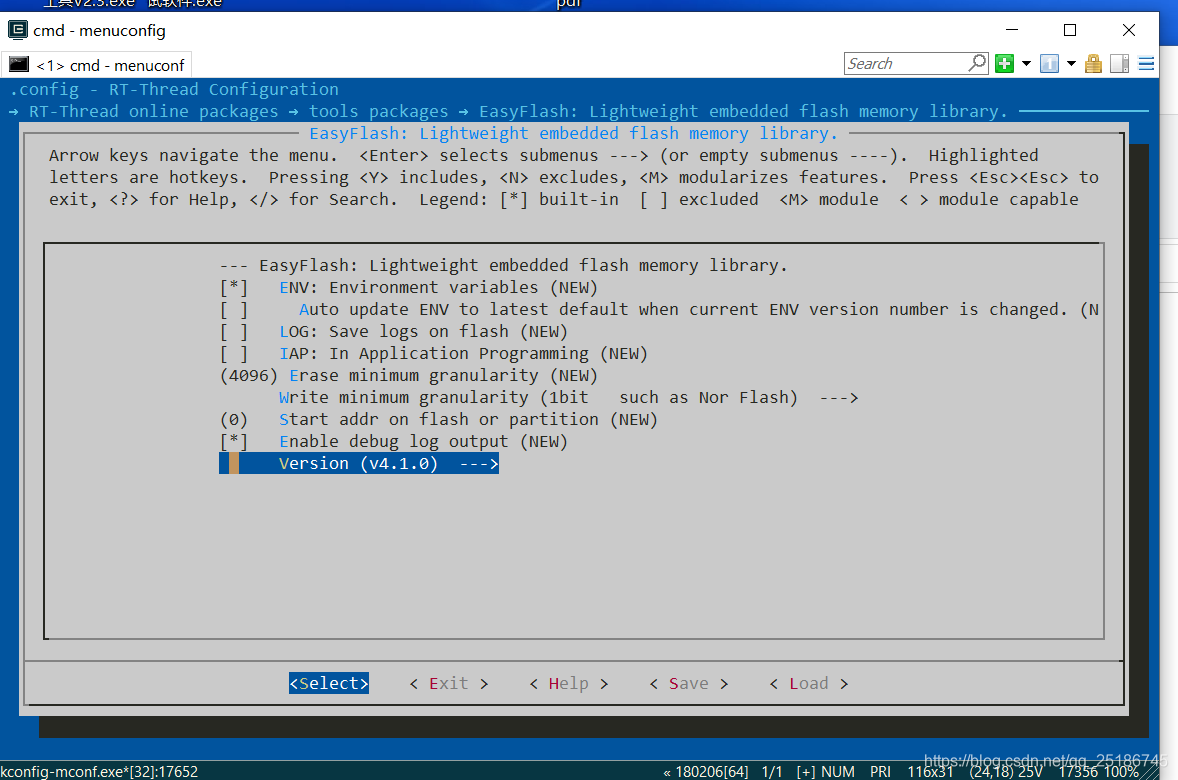Open new console options dropdown arrow

pyautogui.click(x=1026, y=64)
